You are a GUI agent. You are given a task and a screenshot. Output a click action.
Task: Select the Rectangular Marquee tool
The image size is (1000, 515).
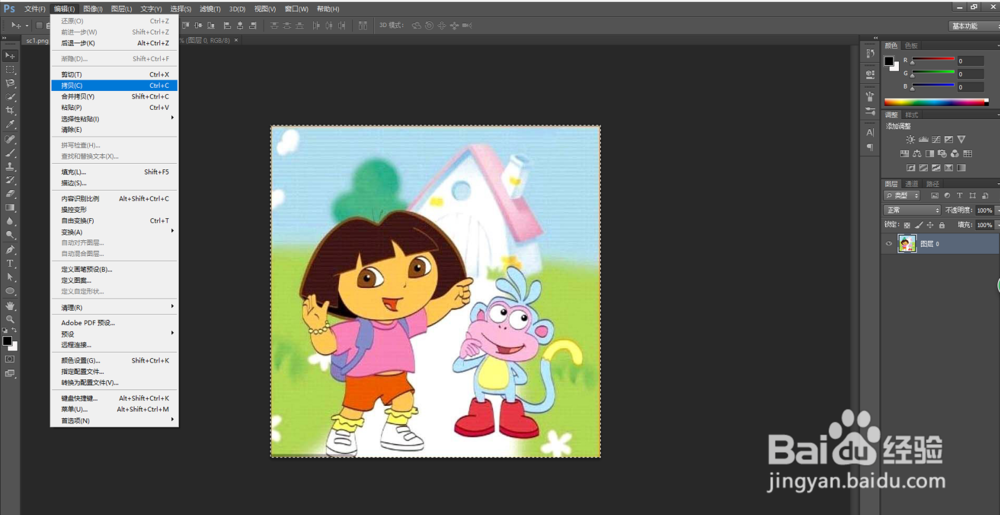[10, 69]
